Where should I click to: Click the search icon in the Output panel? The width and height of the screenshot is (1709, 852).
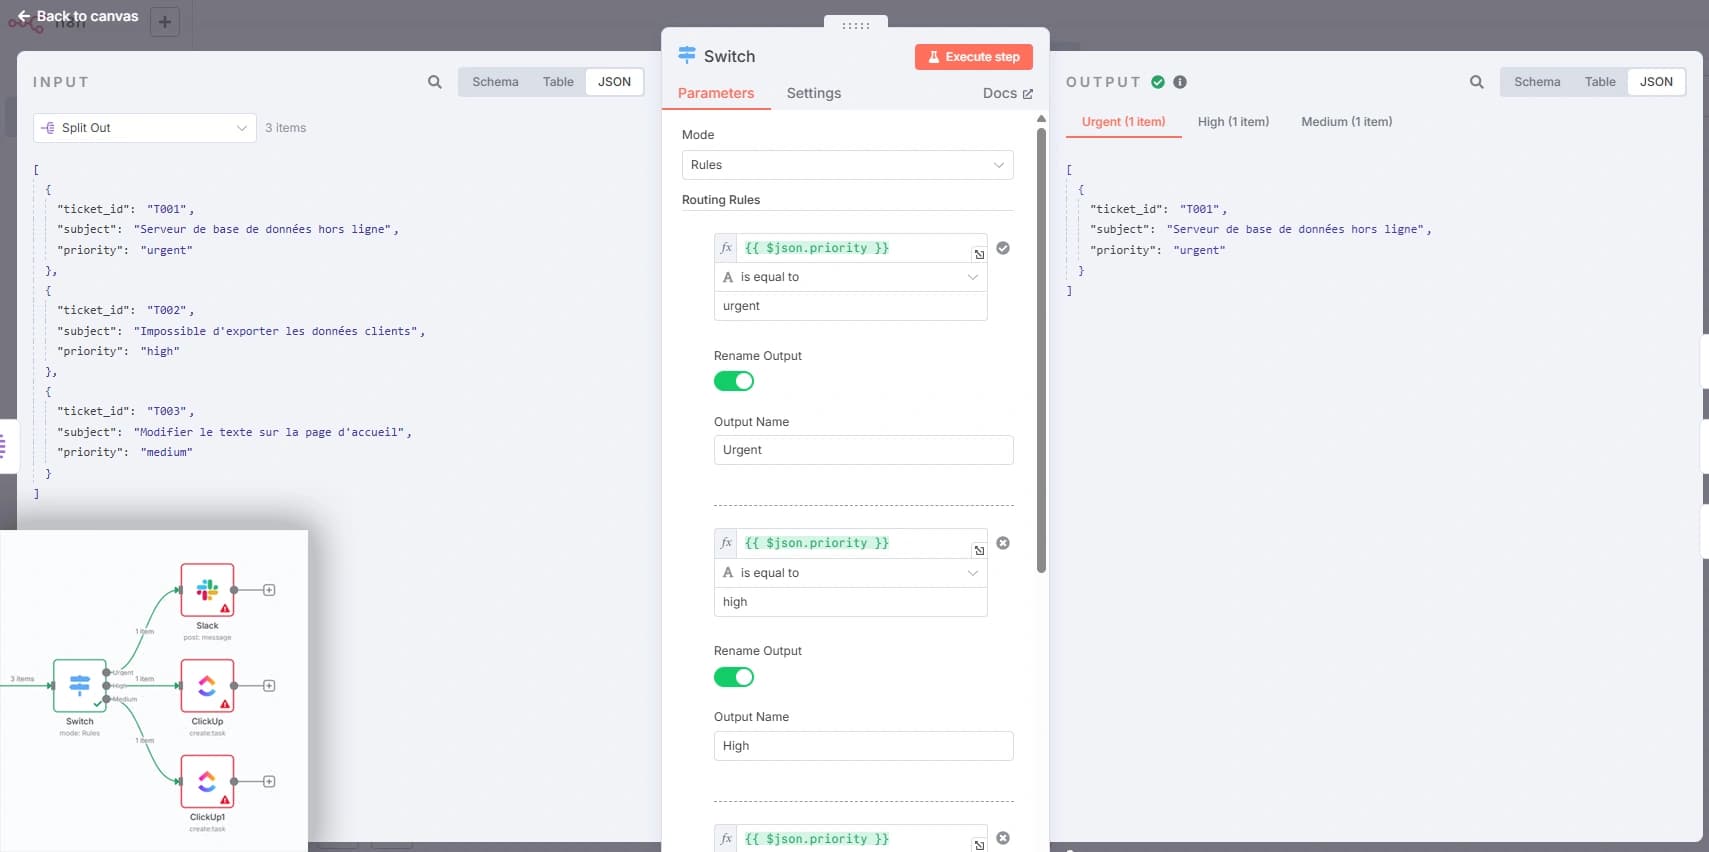click(1476, 82)
